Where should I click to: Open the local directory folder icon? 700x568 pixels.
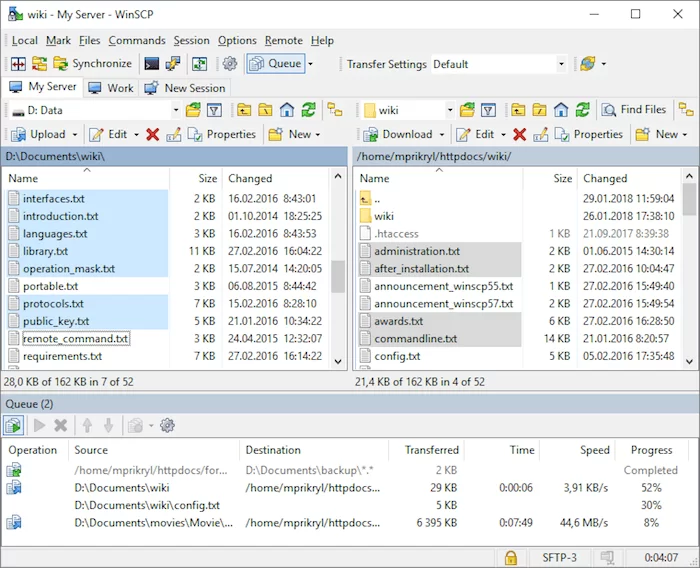tap(193, 110)
